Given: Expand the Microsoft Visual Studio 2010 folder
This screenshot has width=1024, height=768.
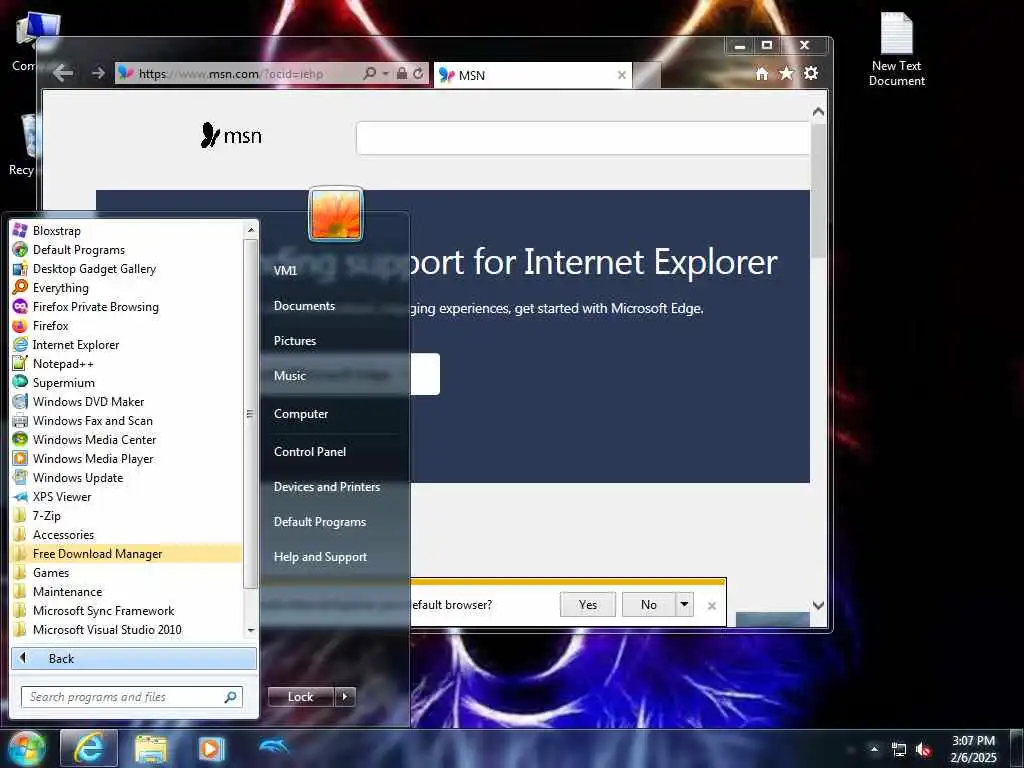Looking at the screenshot, I should [x=107, y=629].
